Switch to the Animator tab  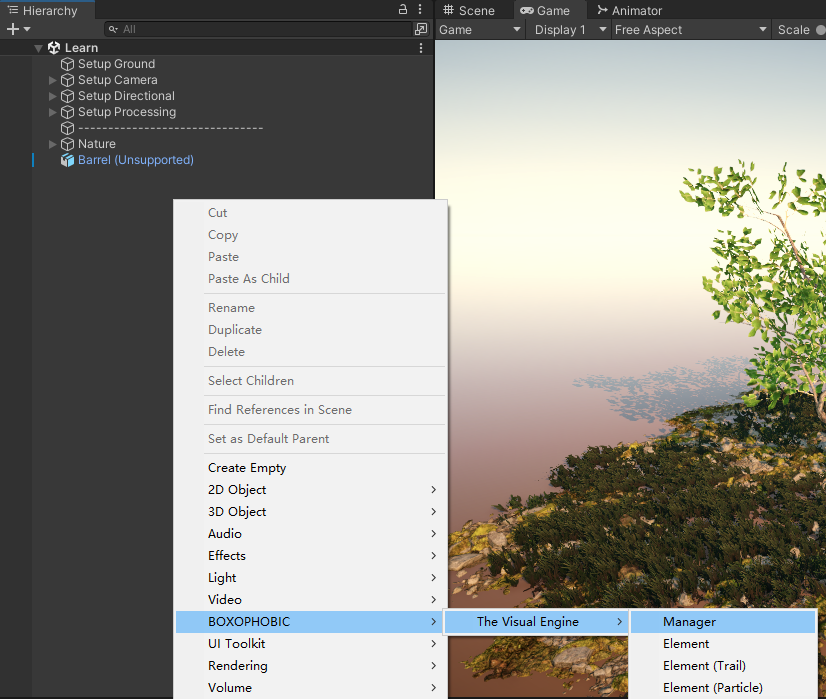(x=630, y=11)
